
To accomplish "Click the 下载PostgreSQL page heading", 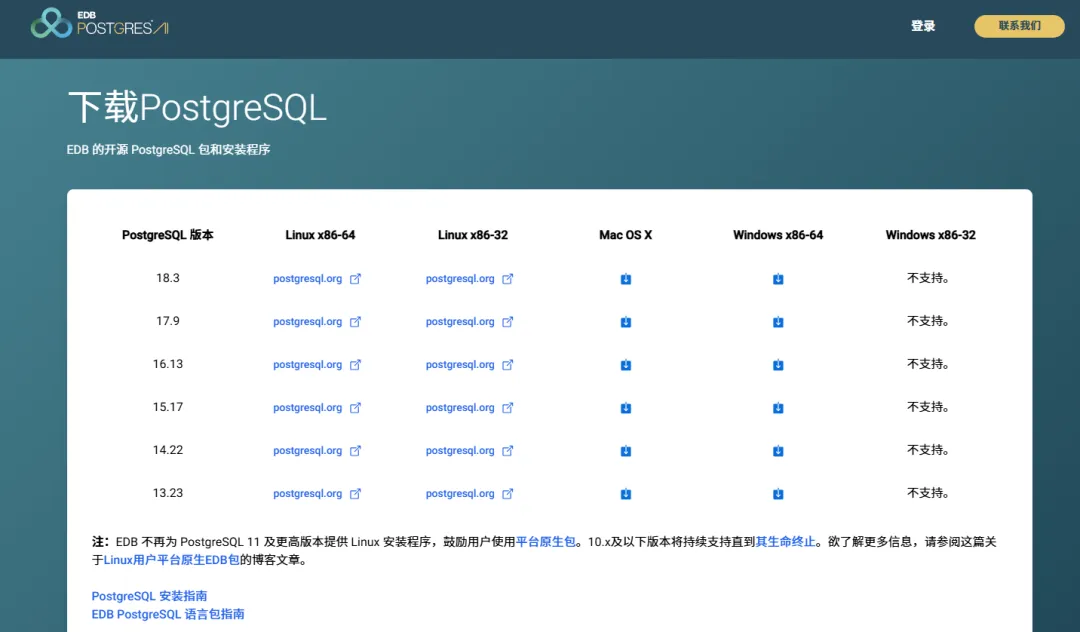I will point(197,108).
